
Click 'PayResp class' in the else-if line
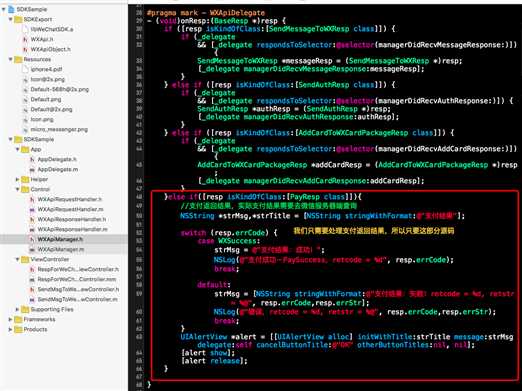tap(318, 197)
